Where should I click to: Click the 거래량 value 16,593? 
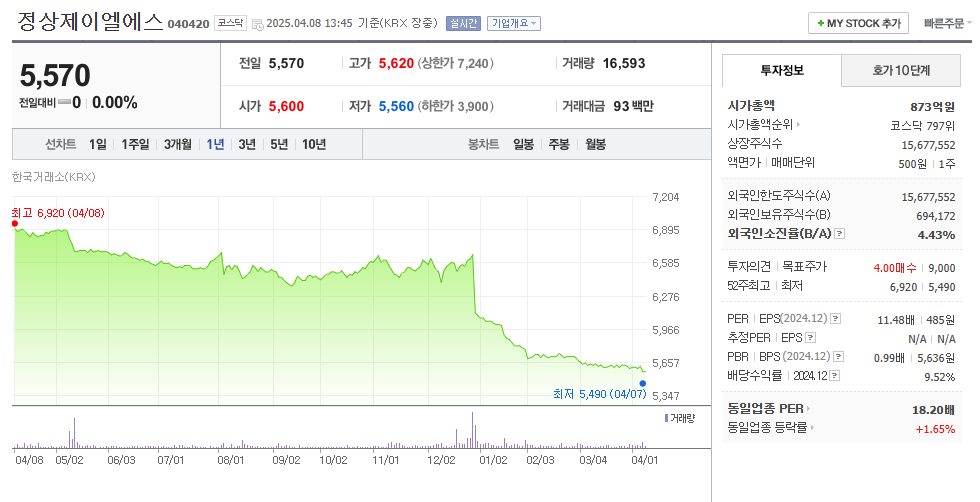point(624,64)
